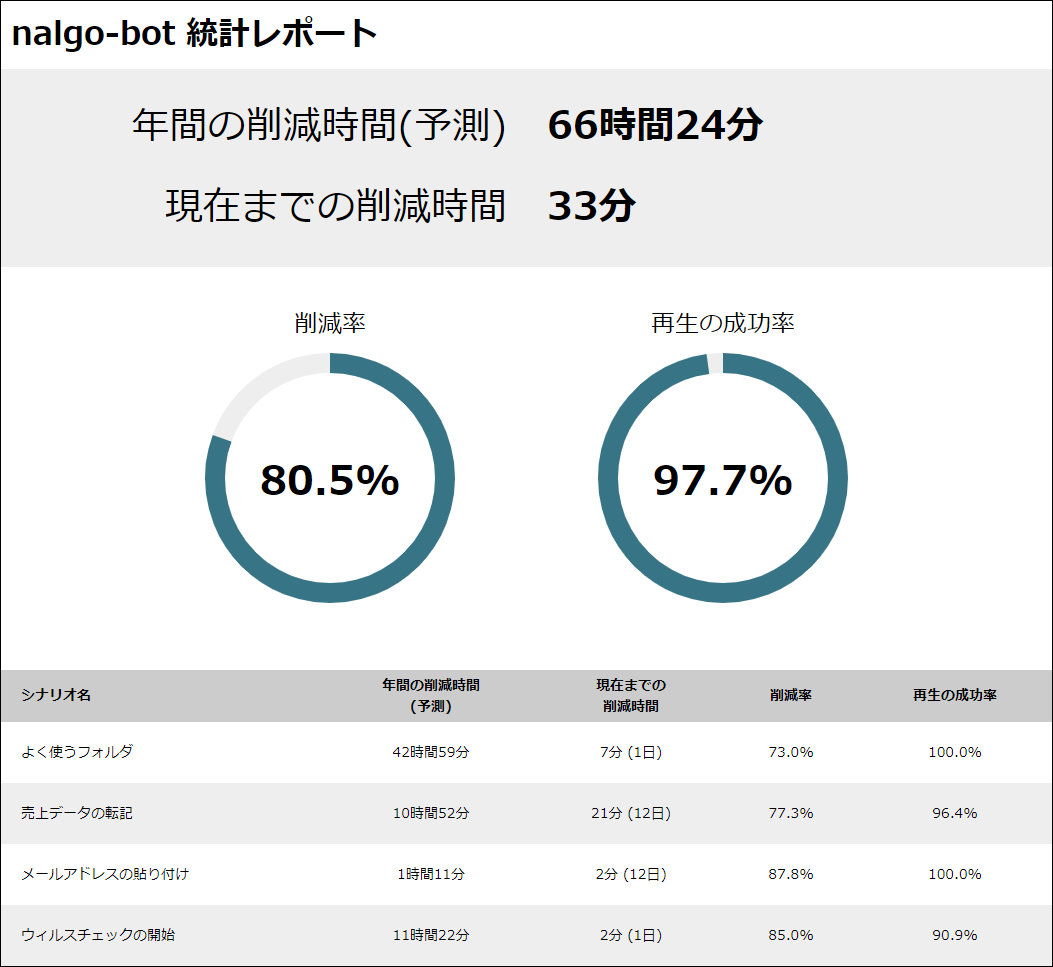1053x967 pixels.
Task: Click the 21分 (12日) cell
Action: [x=631, y=813]
